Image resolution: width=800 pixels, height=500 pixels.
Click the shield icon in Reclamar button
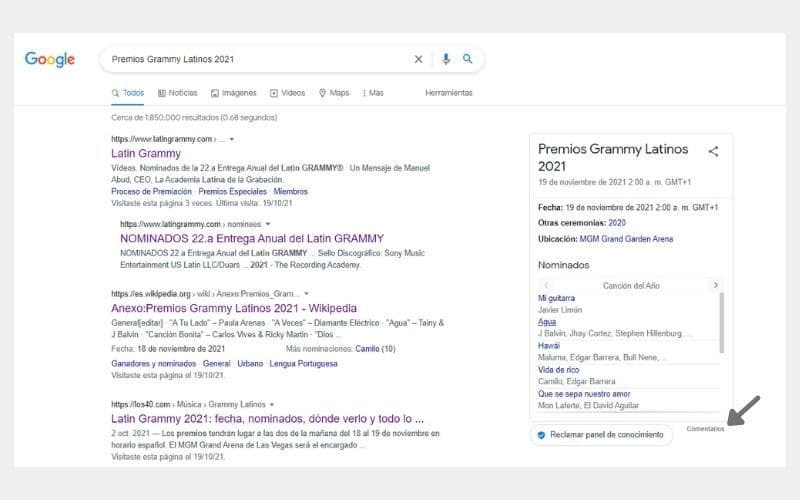(541, 435)
